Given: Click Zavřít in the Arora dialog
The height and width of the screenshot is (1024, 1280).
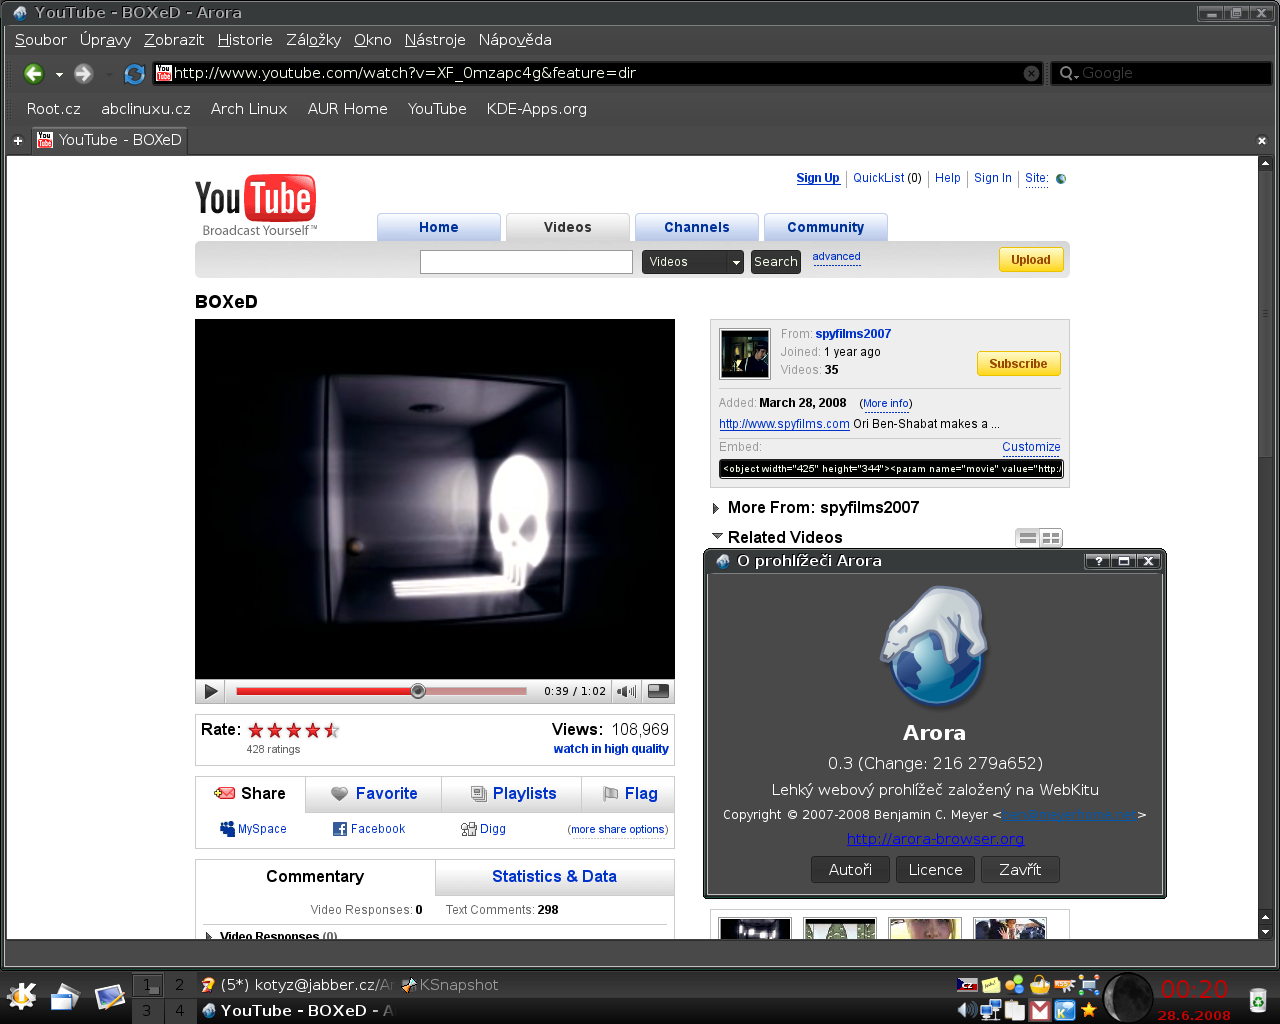Looking at the screenshot, I should tap(1020, 870).
